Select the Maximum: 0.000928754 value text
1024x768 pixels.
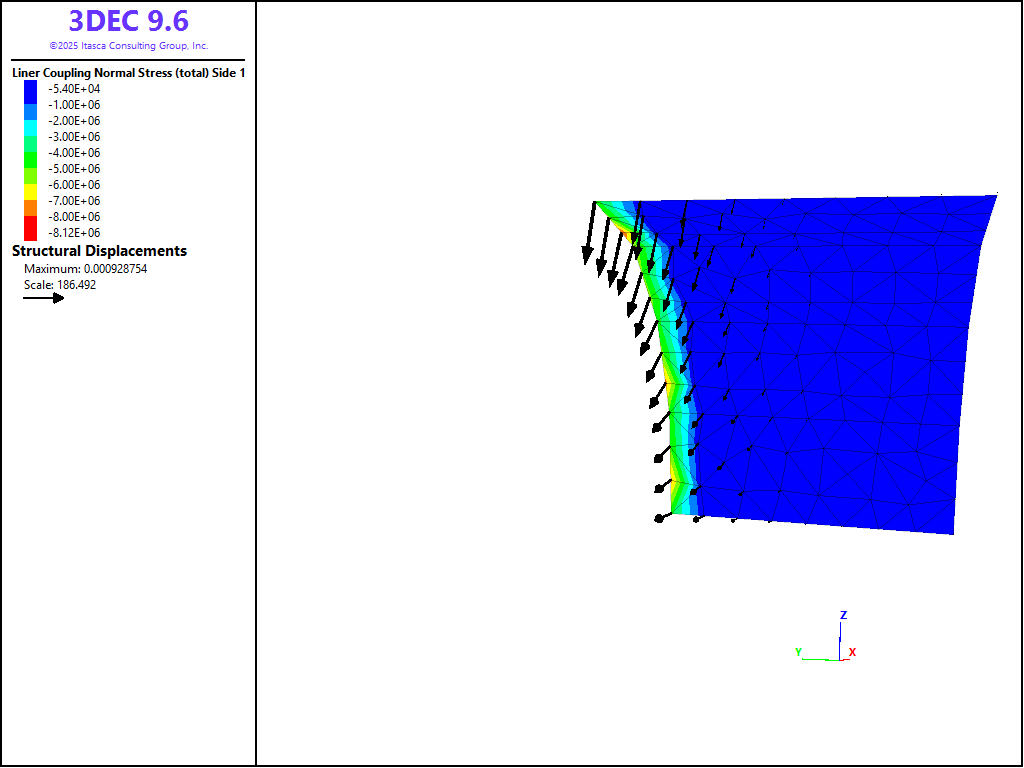[x=85, y=269]
